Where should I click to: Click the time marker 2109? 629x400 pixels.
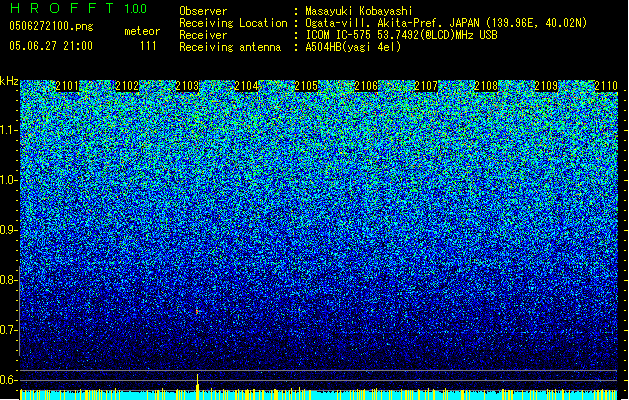(x=546, y=86)
